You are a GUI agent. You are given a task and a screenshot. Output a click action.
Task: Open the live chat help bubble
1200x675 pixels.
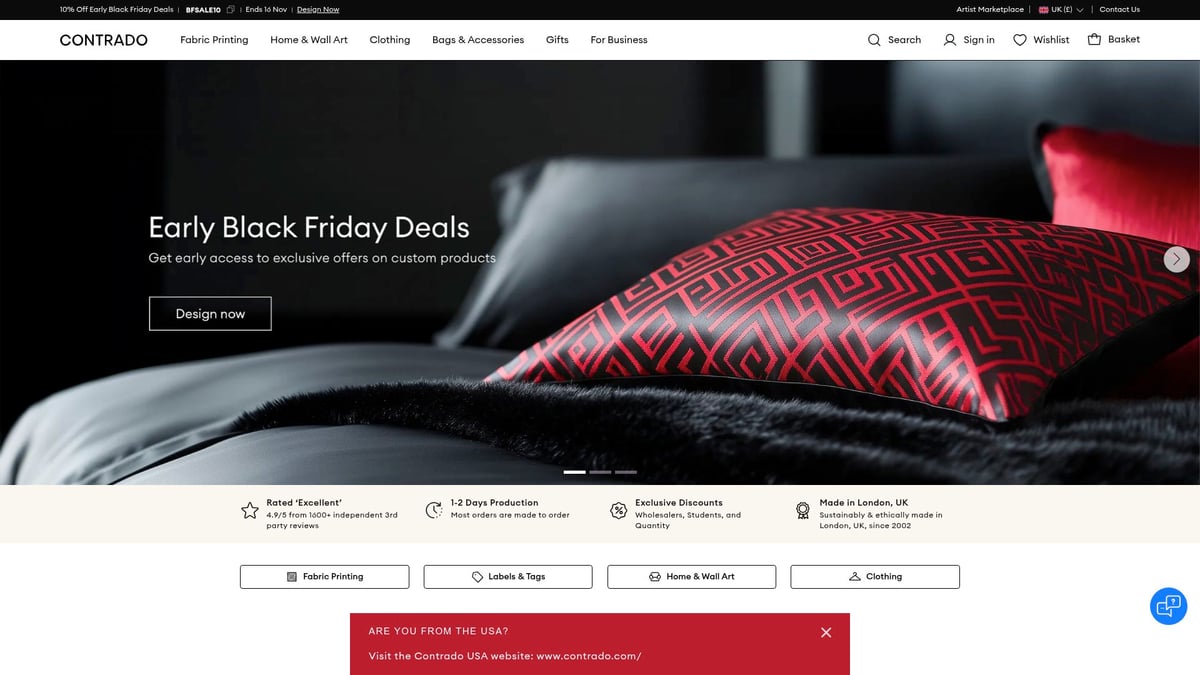point(1168,605)
